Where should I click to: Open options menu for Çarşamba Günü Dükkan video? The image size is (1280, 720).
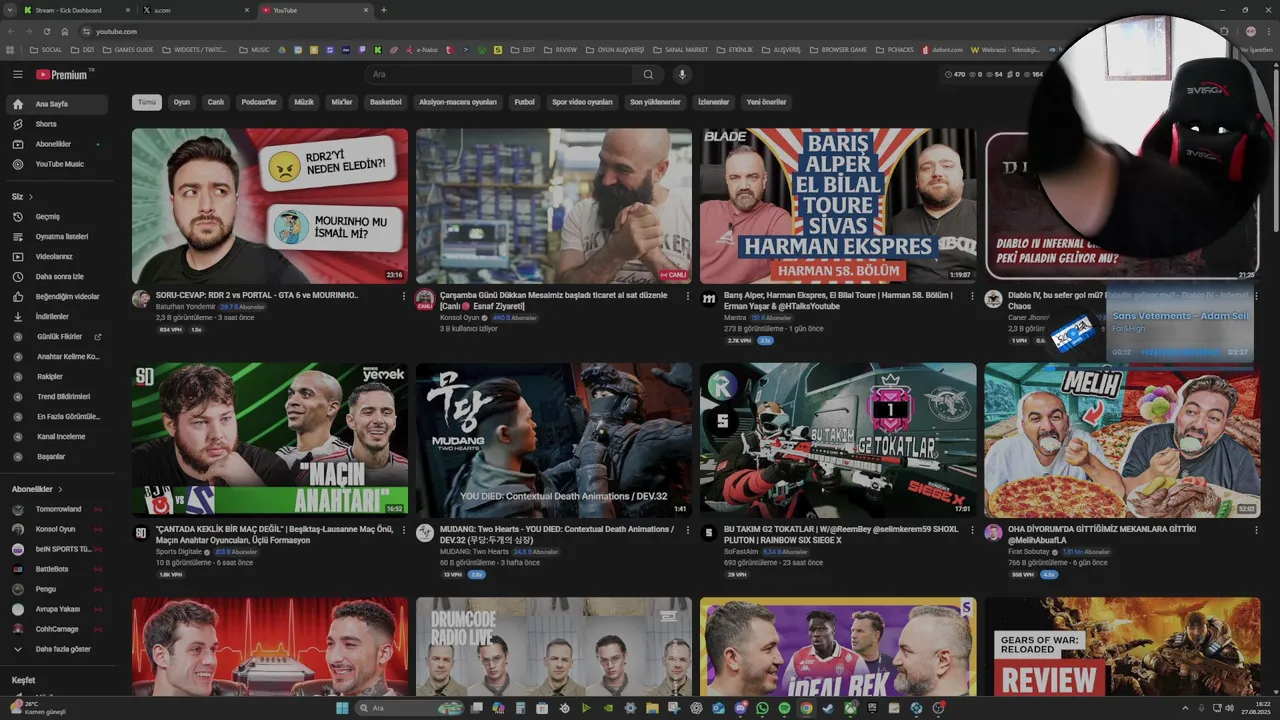[x=687, y=296]
